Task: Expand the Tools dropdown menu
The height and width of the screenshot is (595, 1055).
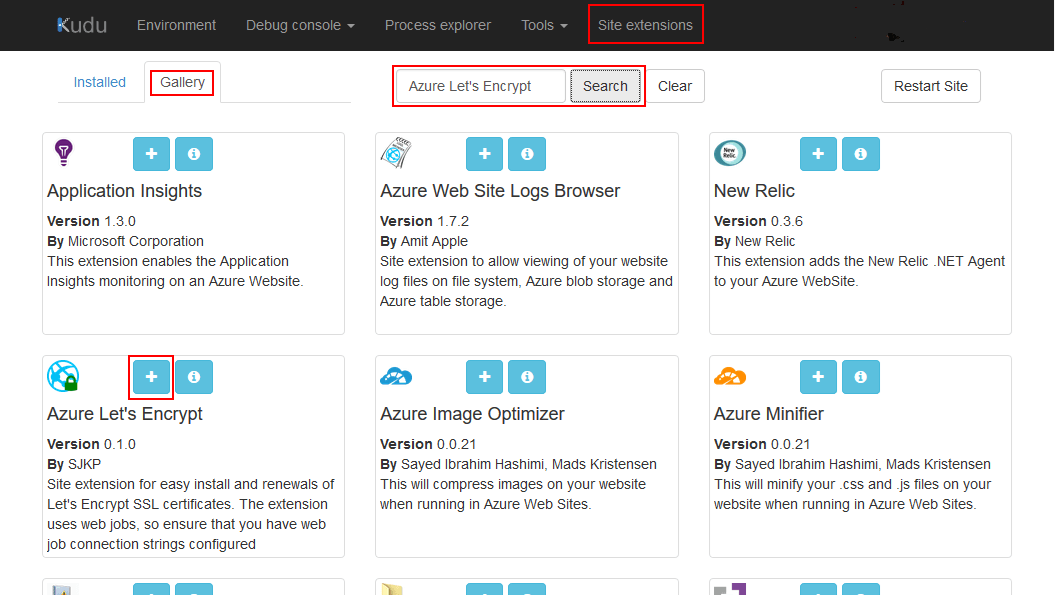Action: click(x=544, y=26)
